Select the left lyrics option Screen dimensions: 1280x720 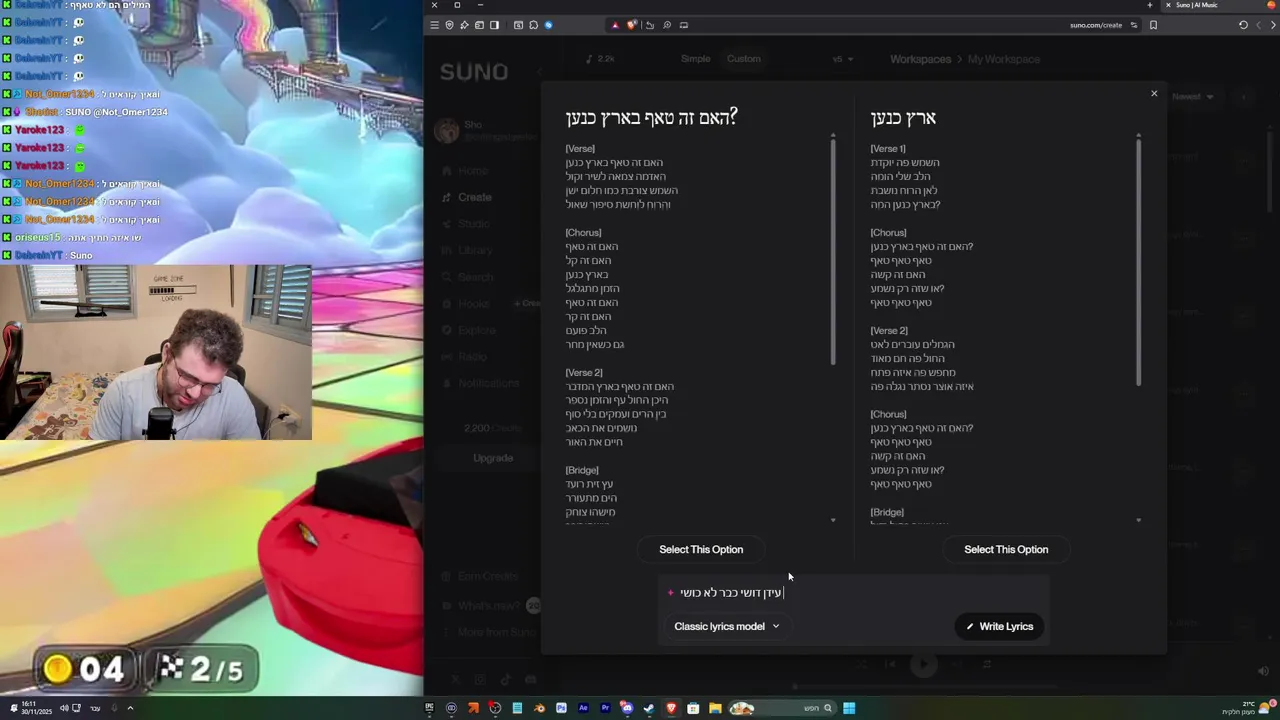pos(701,549)
